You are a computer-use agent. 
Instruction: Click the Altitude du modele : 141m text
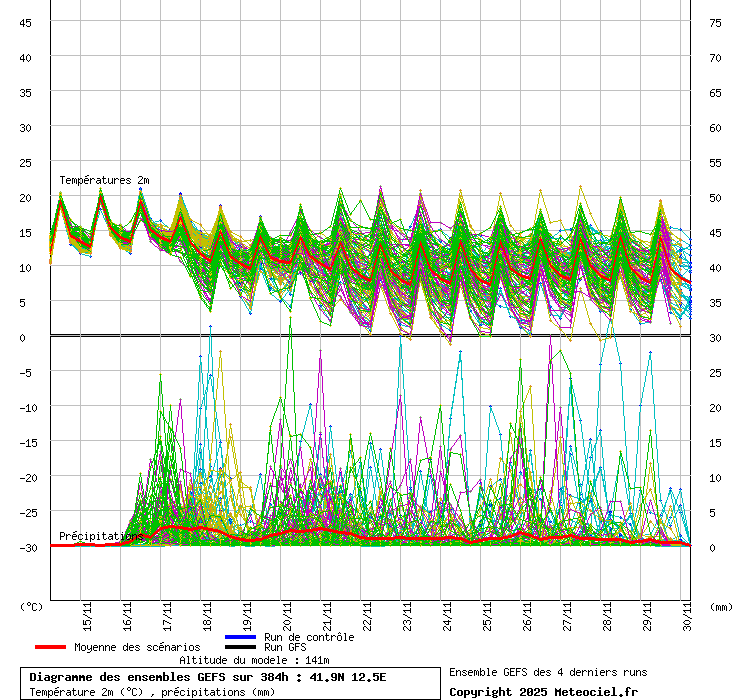pyautogui.click(x=254, y=660)
